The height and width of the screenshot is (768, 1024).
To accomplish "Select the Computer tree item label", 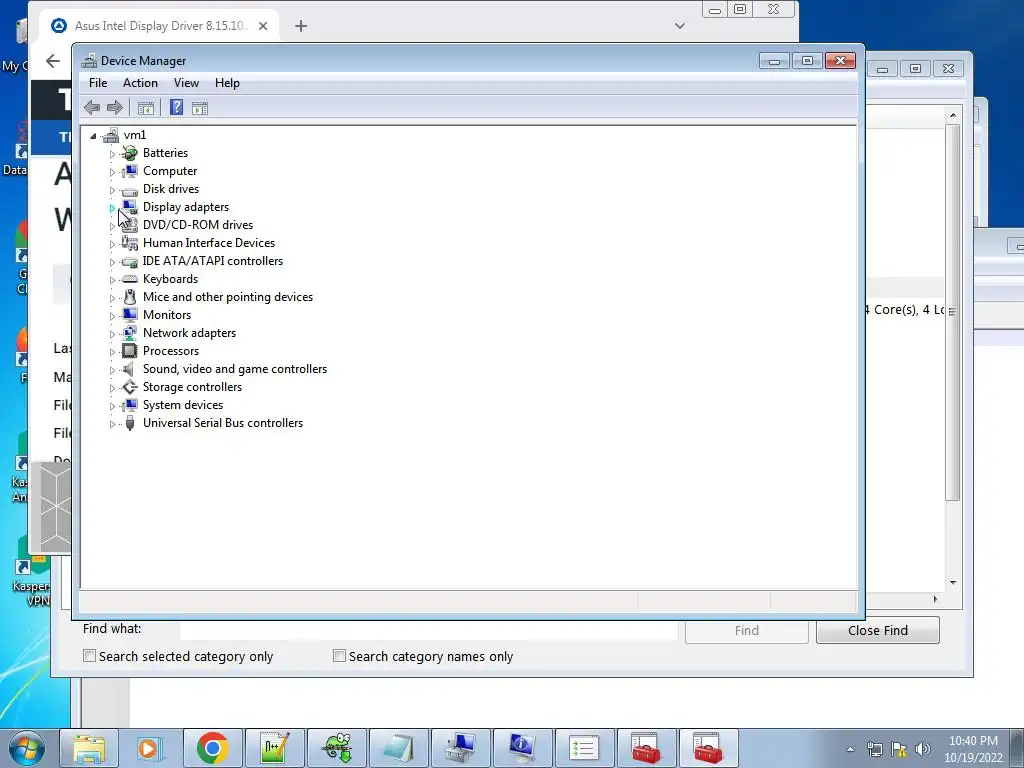I will click(x=170, y=171).
